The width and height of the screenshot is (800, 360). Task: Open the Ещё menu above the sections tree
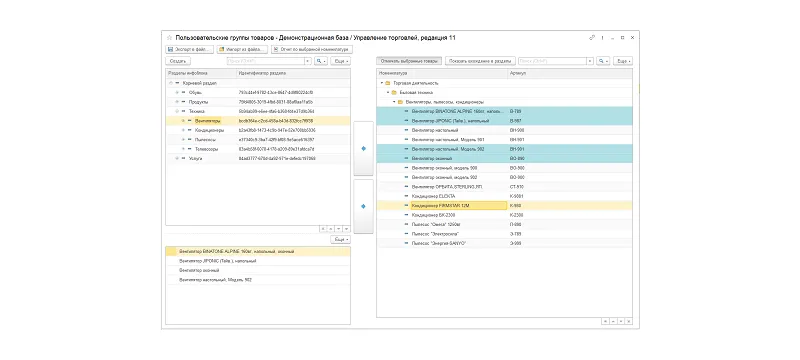pyautogui.click(x=341, y=61)
